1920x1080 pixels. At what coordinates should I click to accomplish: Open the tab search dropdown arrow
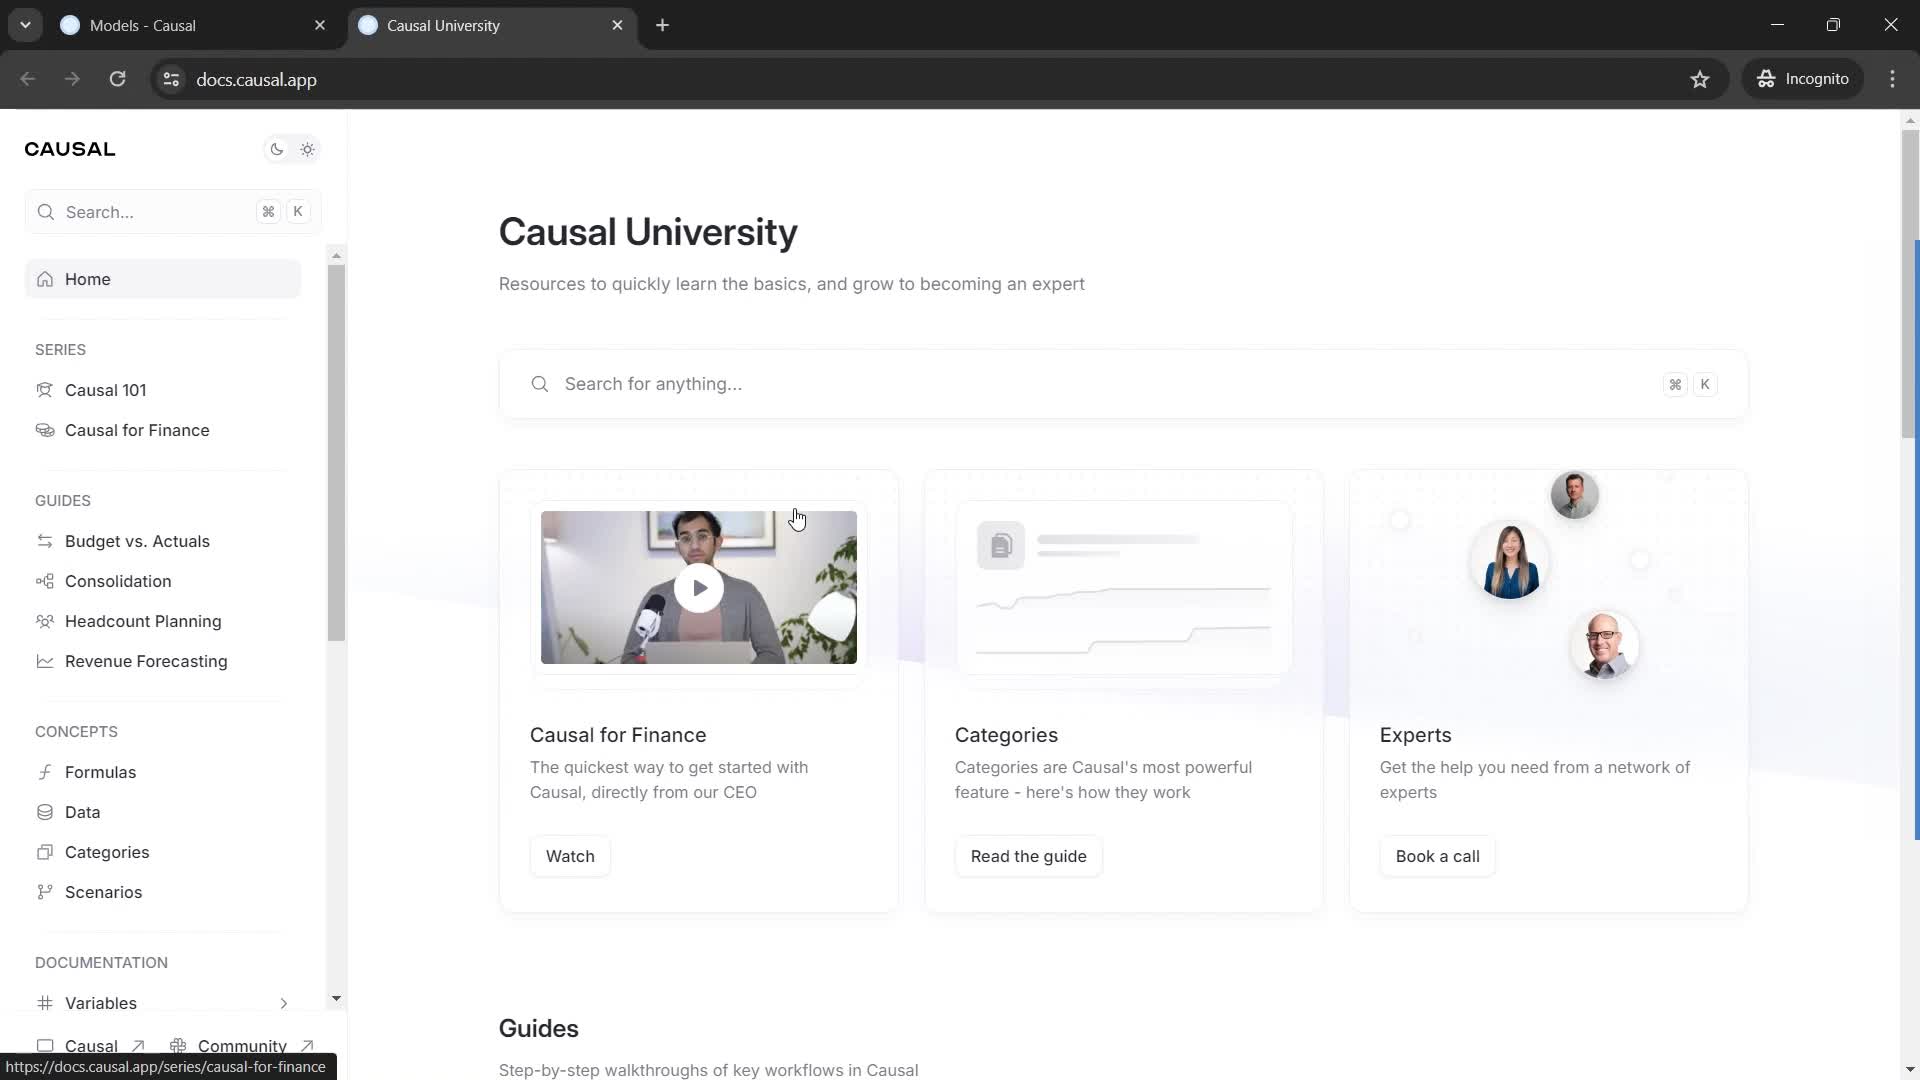(x=25, y=25)
